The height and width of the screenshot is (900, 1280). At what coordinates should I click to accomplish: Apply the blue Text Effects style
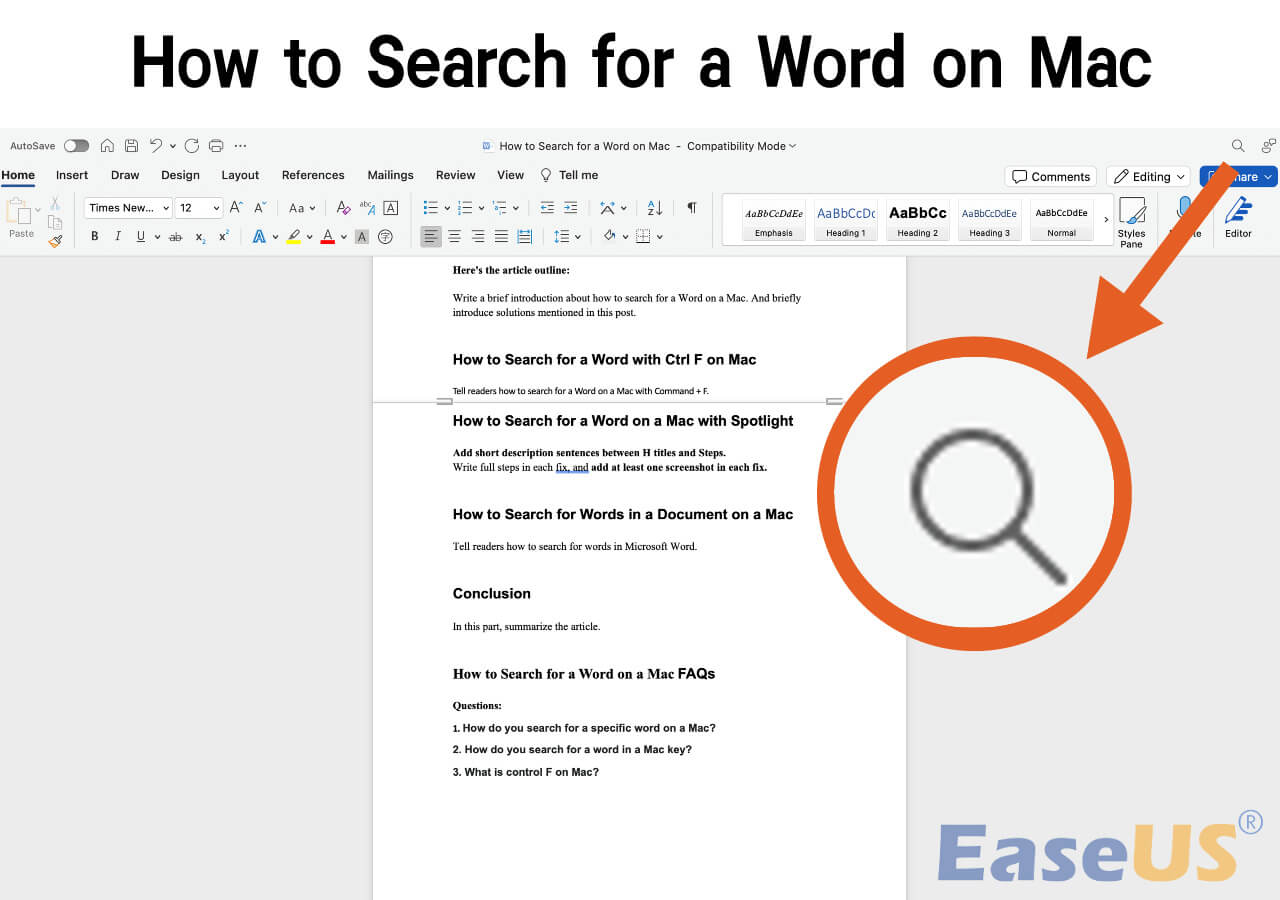[x=259, y=237]
